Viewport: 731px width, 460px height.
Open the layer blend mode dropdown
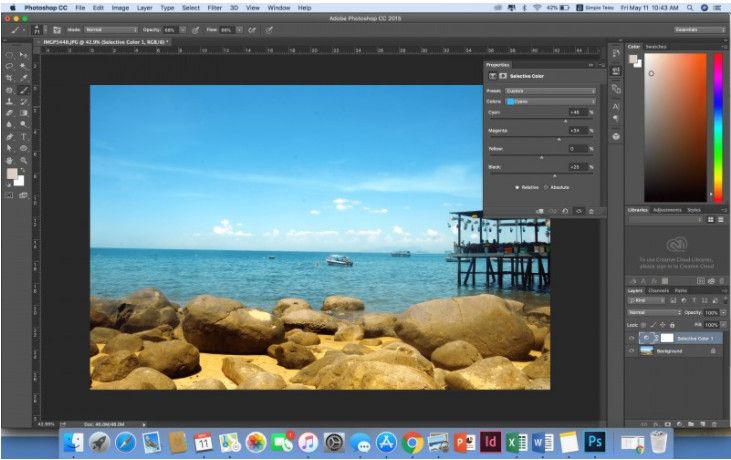654,312
